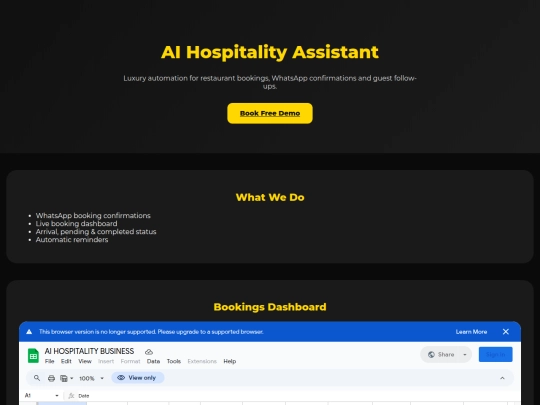Open the Insert menu

(106, 361)
